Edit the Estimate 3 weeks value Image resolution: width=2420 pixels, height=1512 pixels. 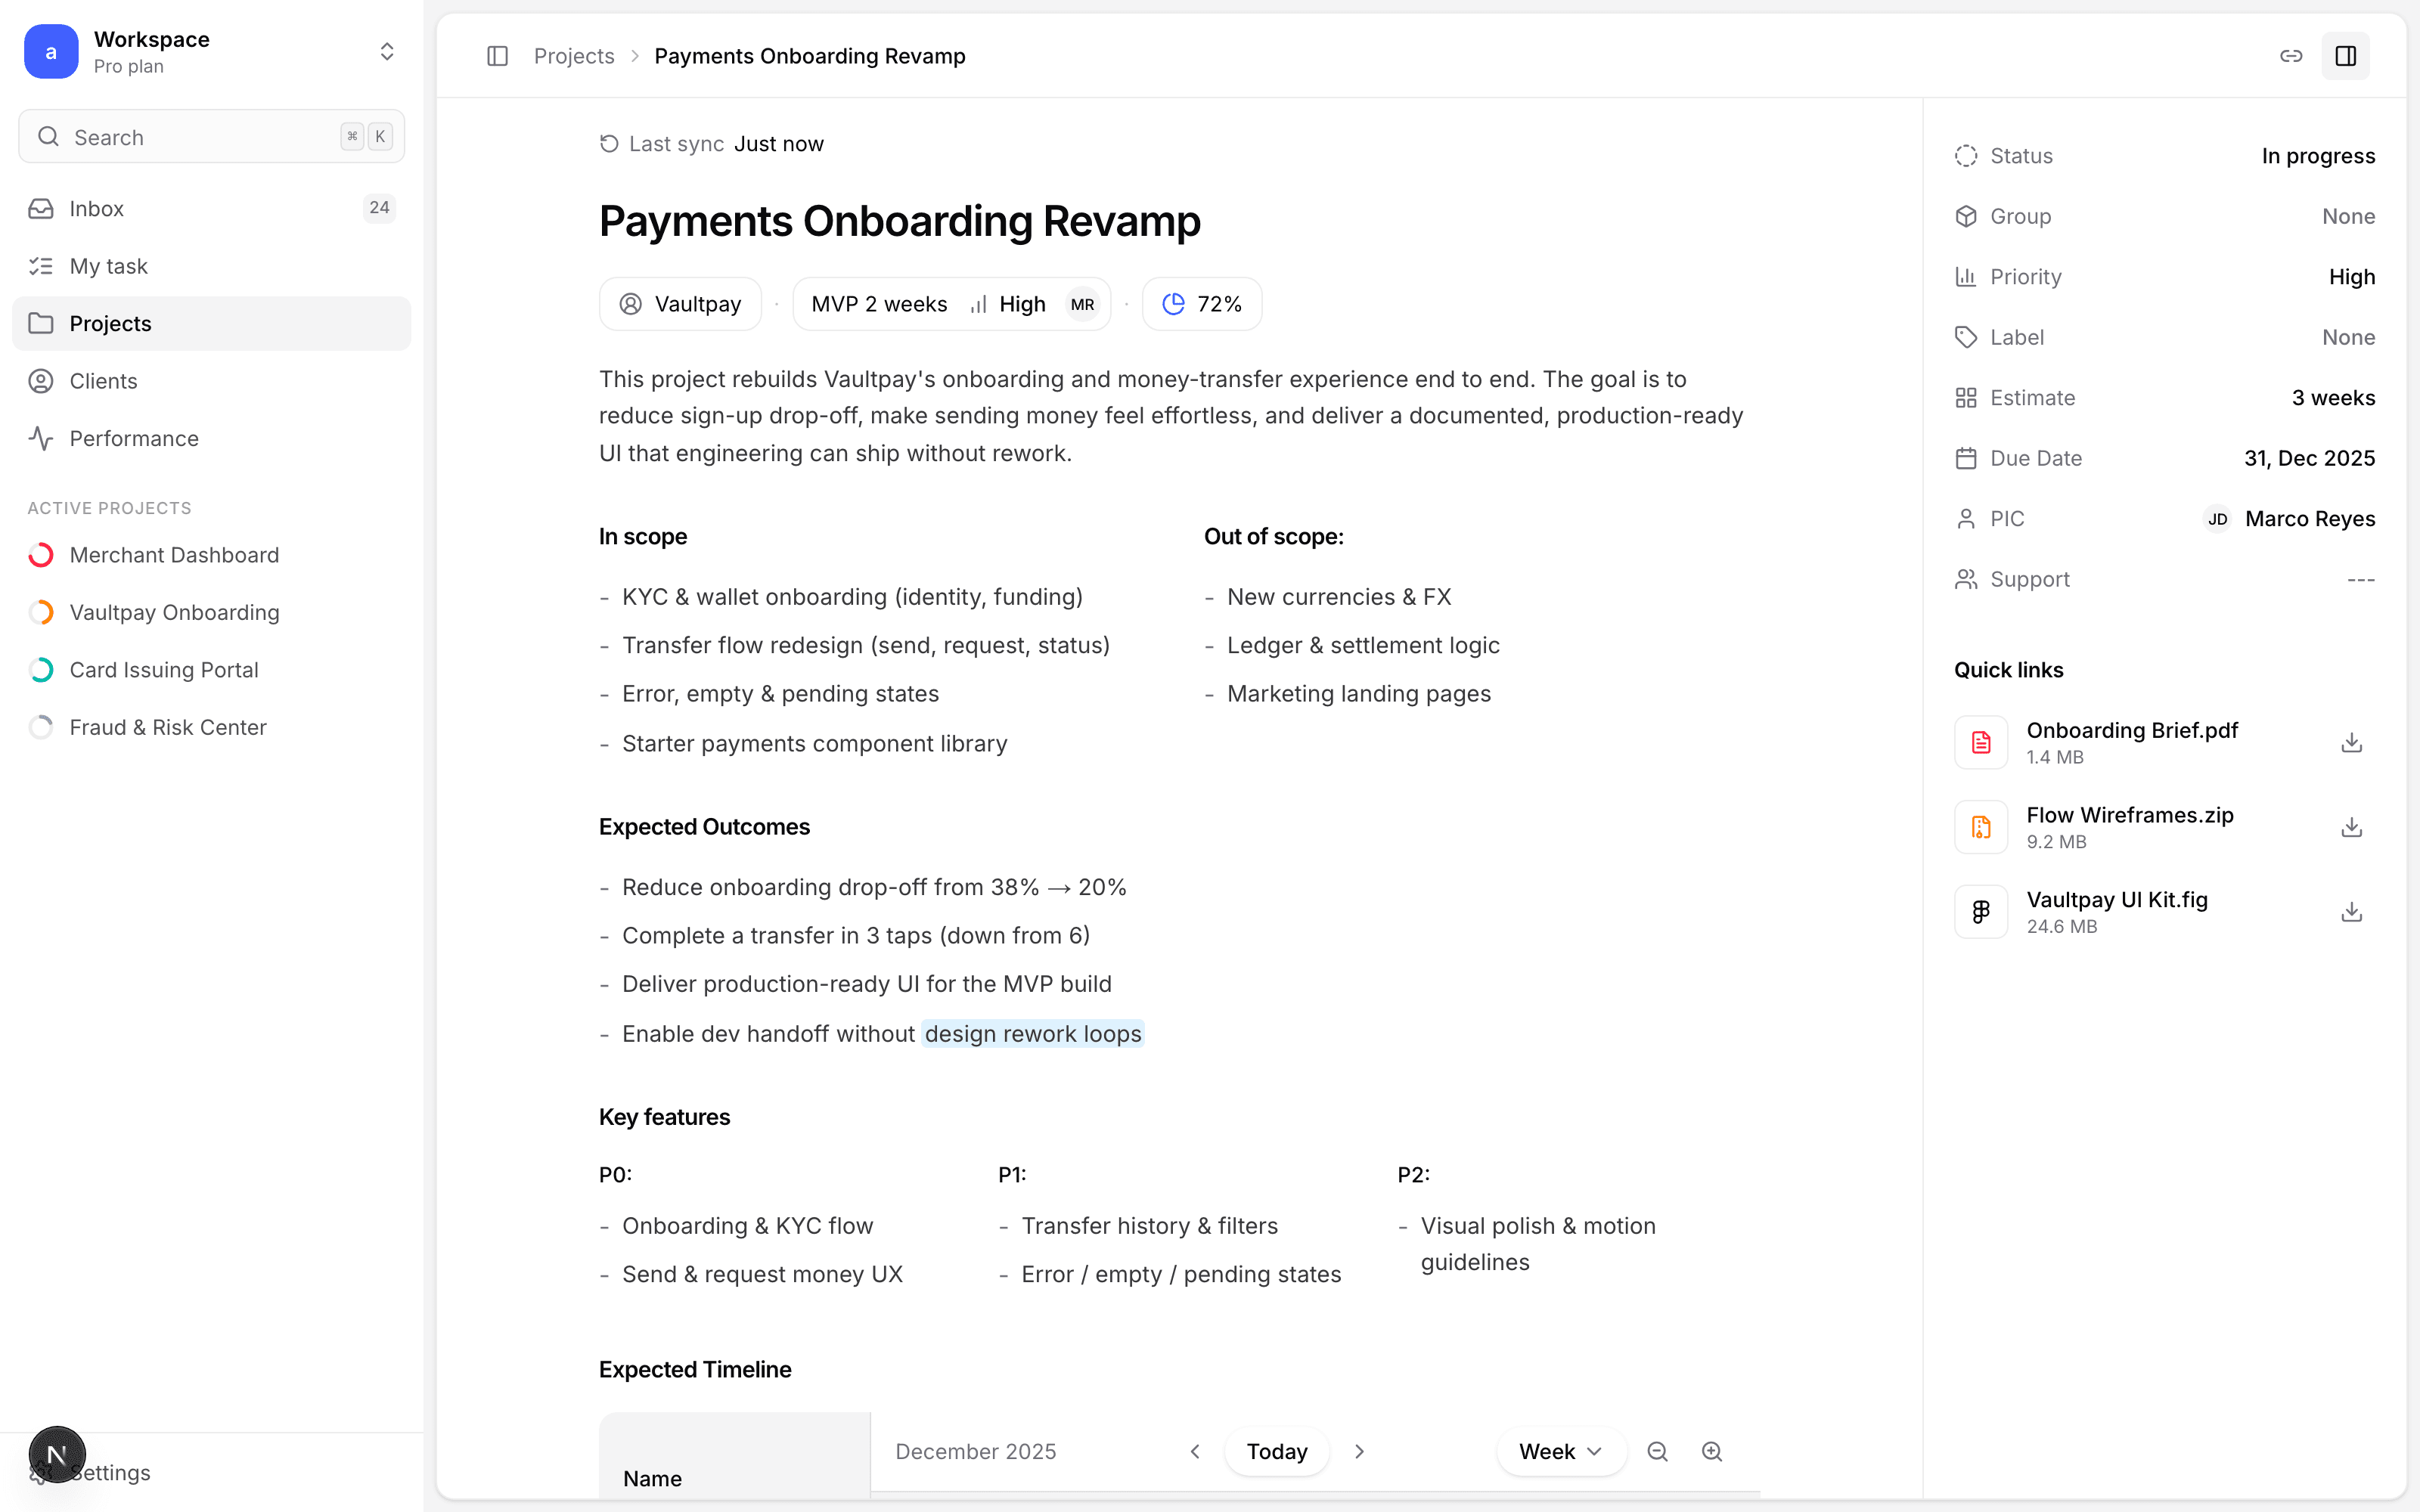2333,398
